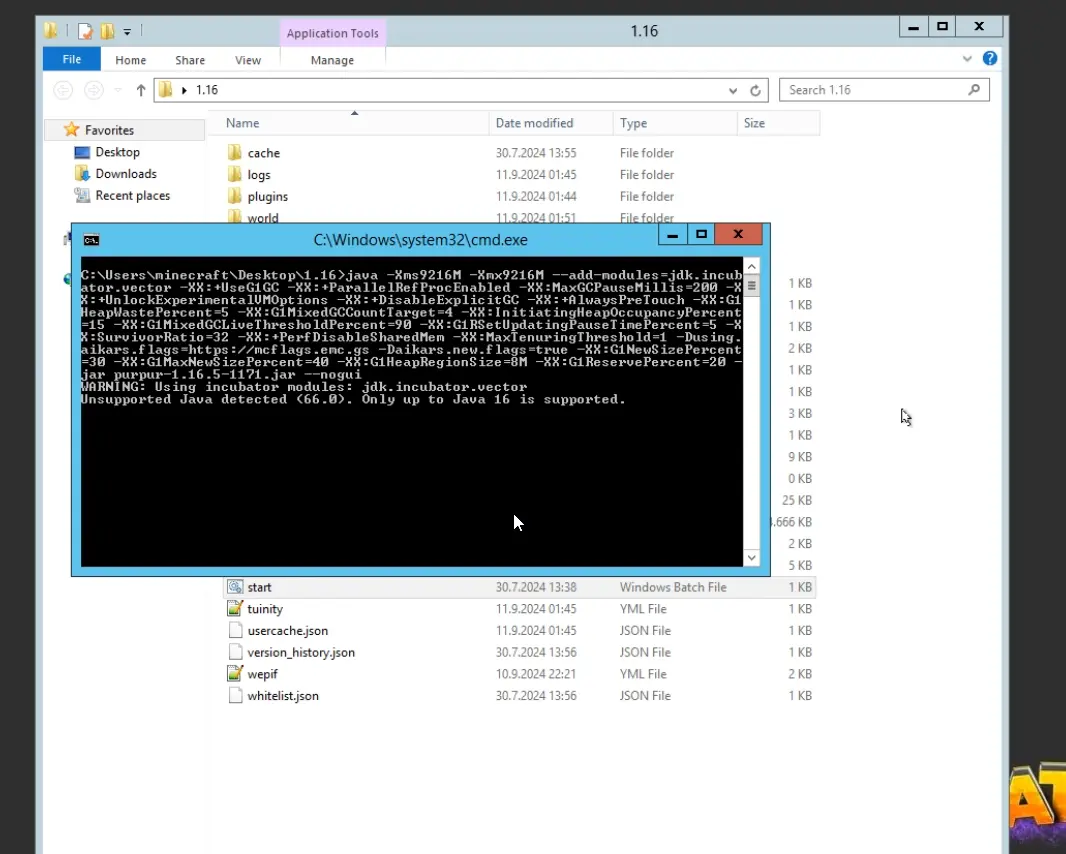Minimize the cmd.exe window
This screenshot has height=854, width=1066.
[x=672, y=235]
